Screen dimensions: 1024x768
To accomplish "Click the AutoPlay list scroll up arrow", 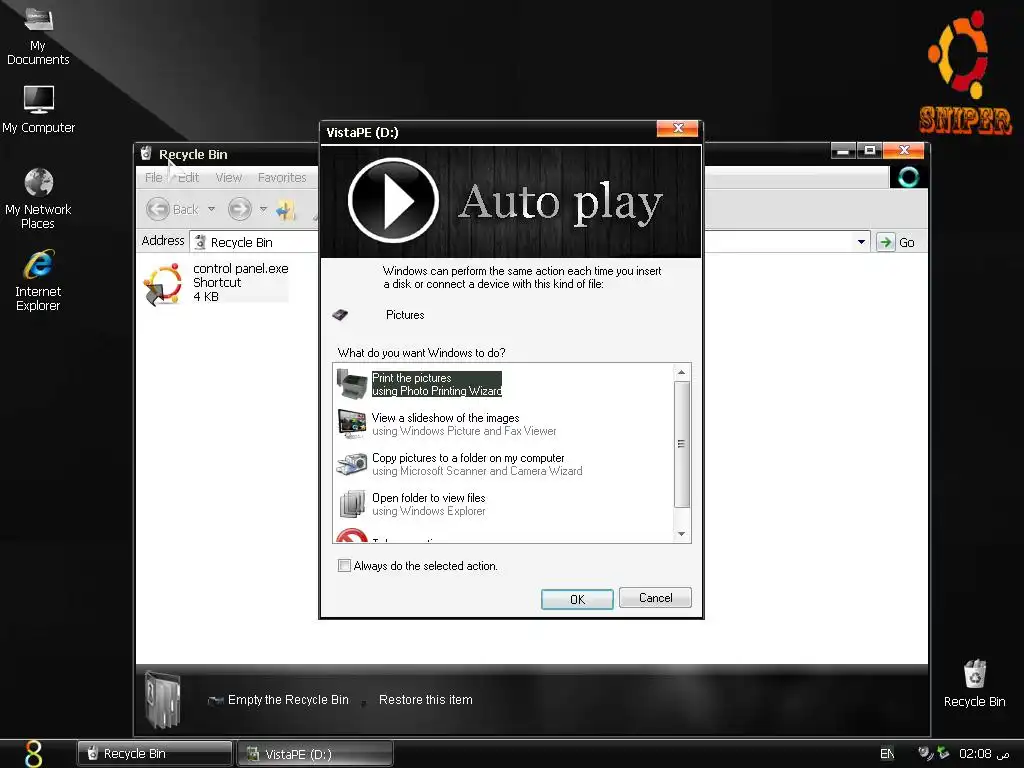I will 681,372.
